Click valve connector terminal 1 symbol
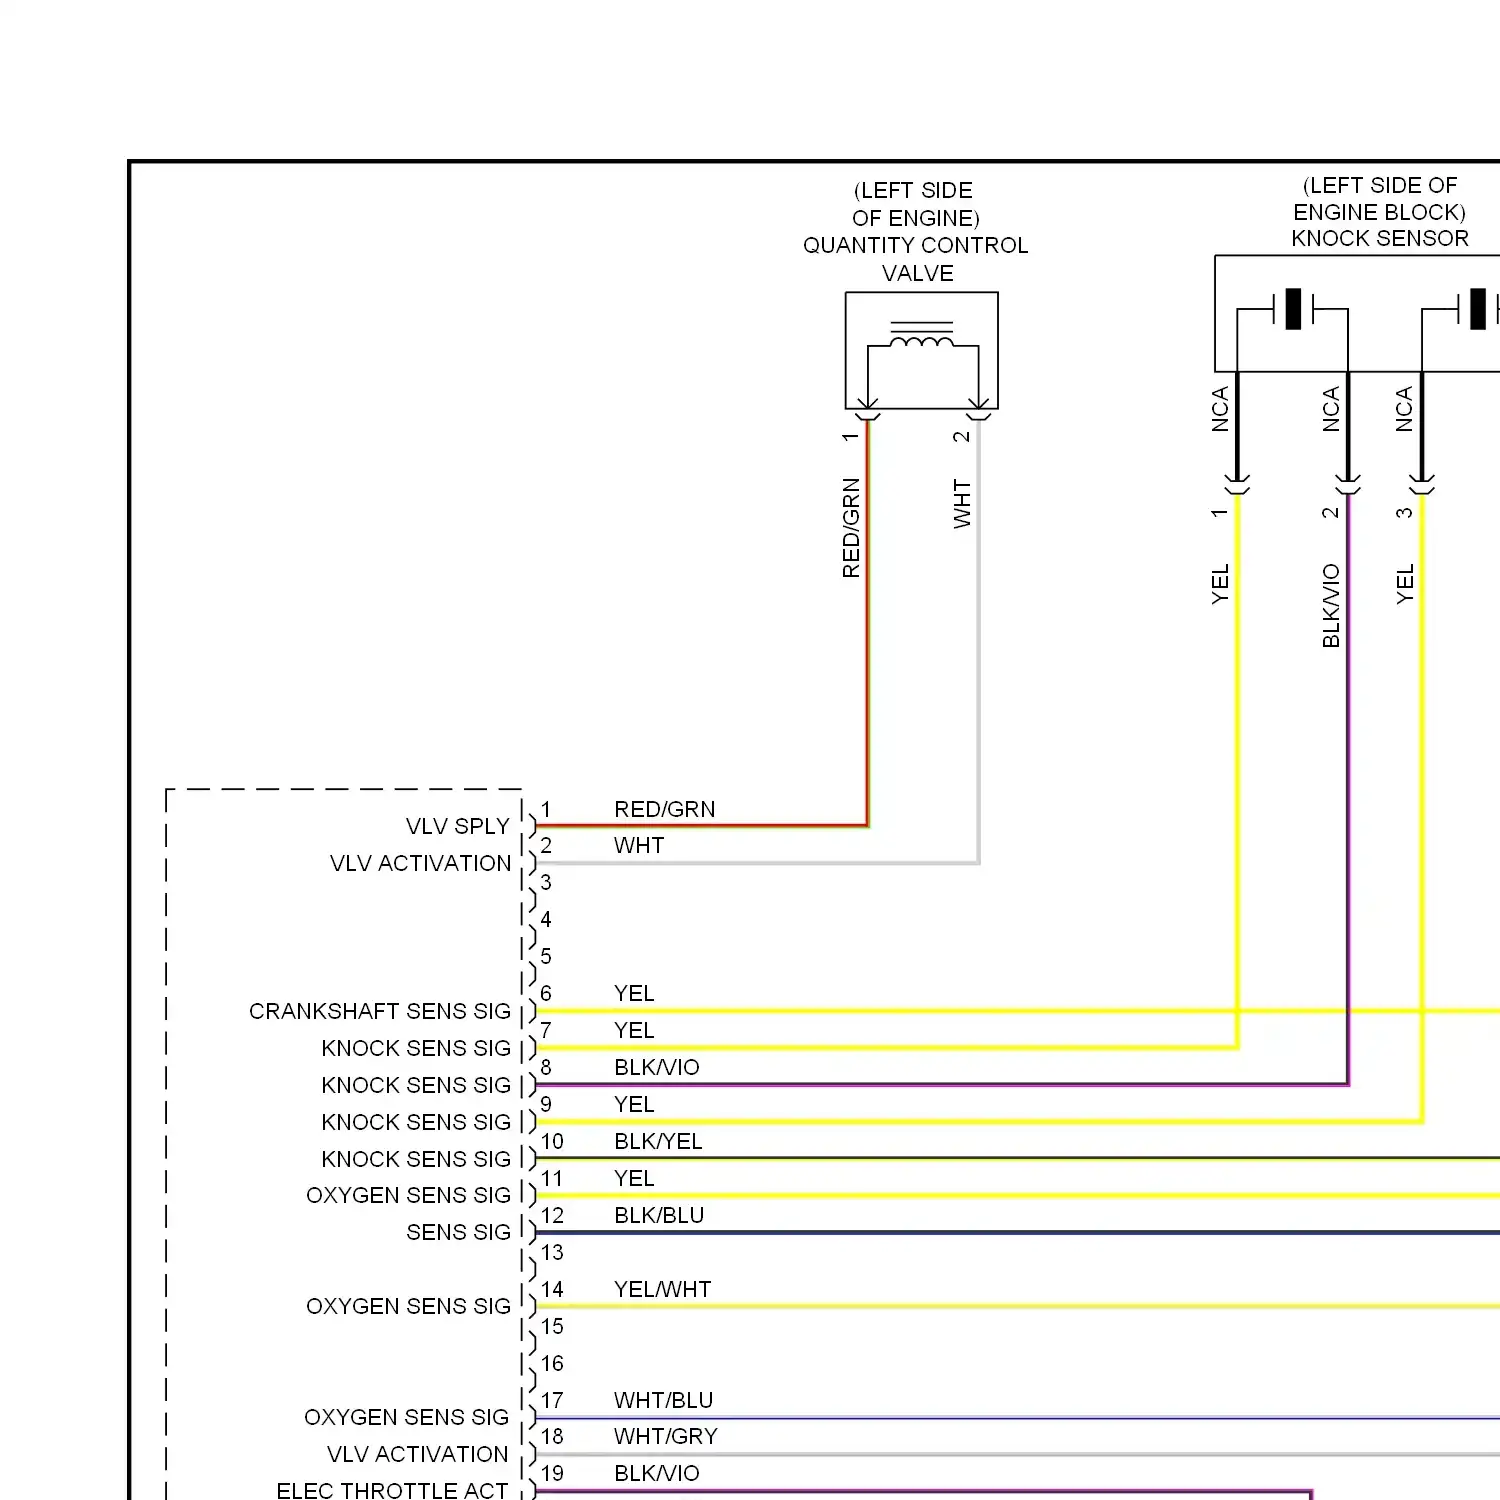Viewport: 1500px width, 1500px height. tap(868, 411)
